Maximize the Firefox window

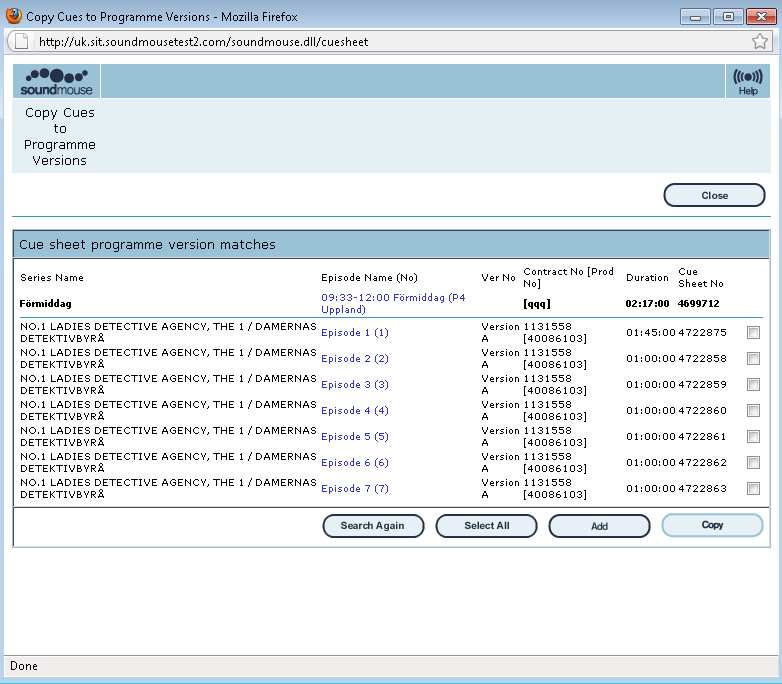click(x=728, y=16)
